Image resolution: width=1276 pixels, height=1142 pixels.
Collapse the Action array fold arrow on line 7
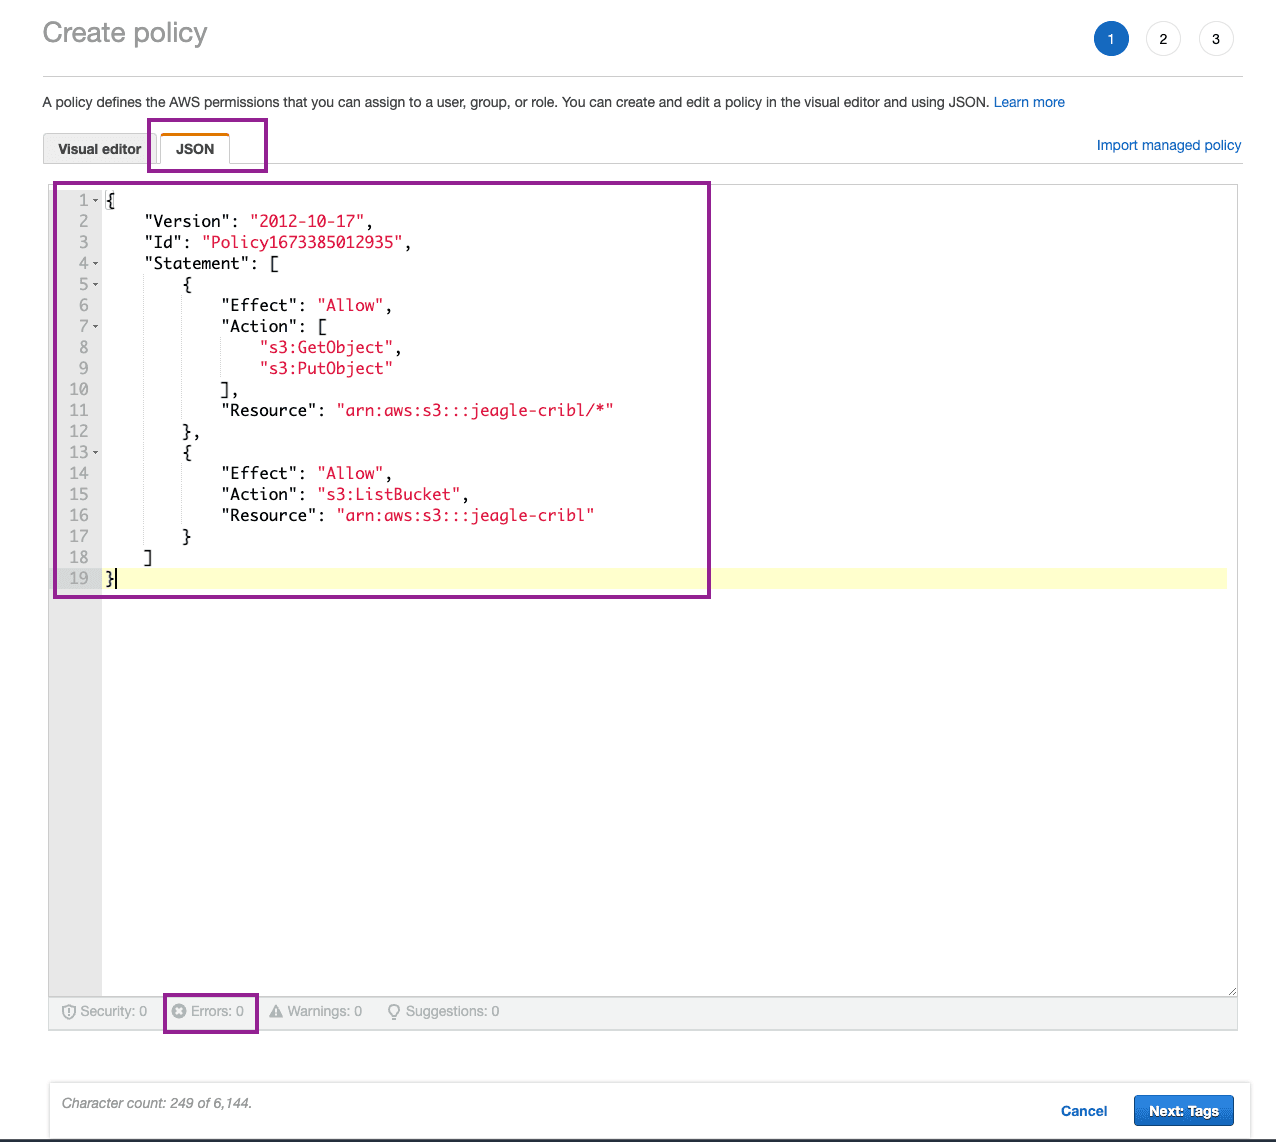click(96, 327)
